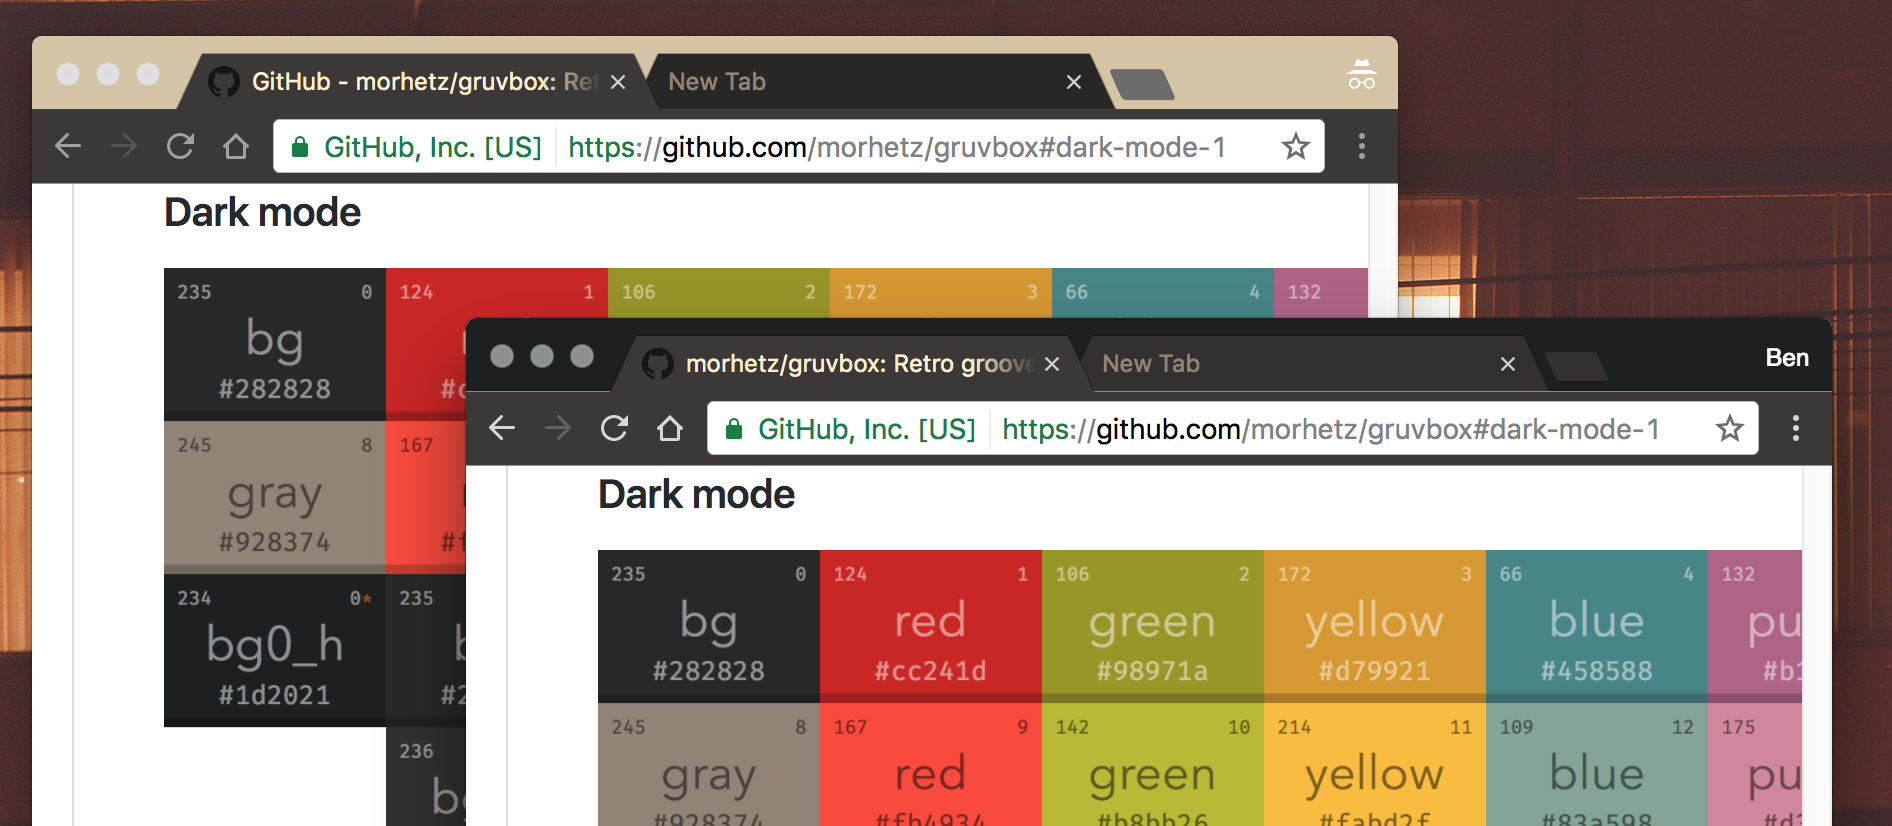This screenshot has height=826, width=1892.
Task: Open new tab button in rear window
Action: [x=1142, y=84]
